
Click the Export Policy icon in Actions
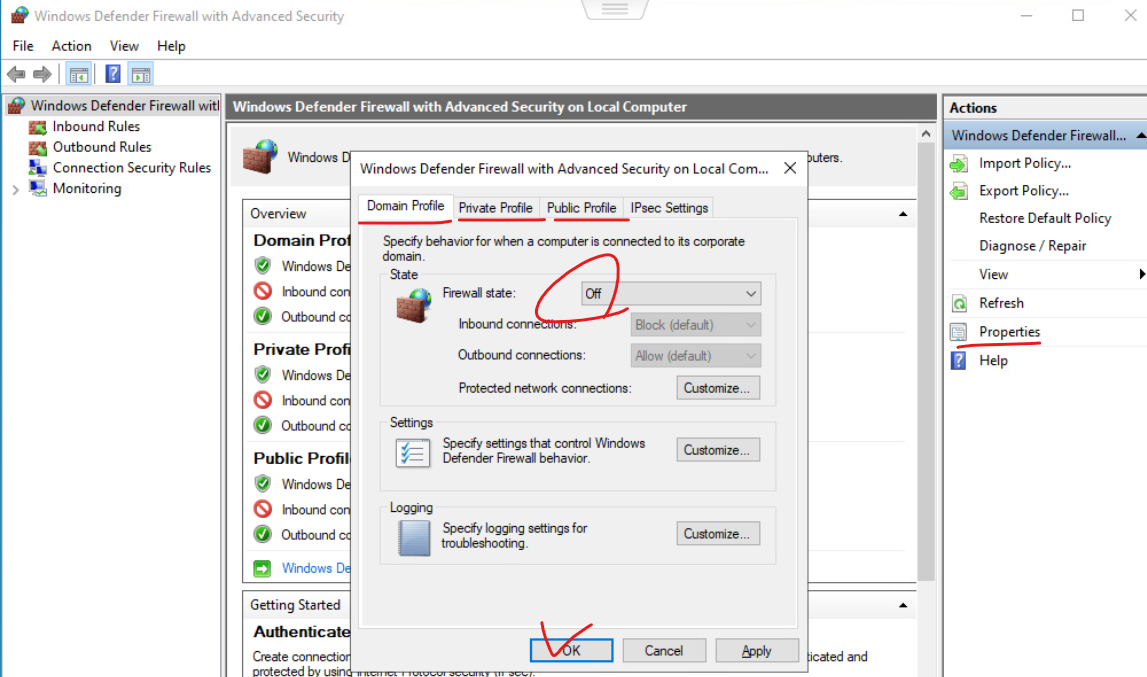(x=959, y=192)
